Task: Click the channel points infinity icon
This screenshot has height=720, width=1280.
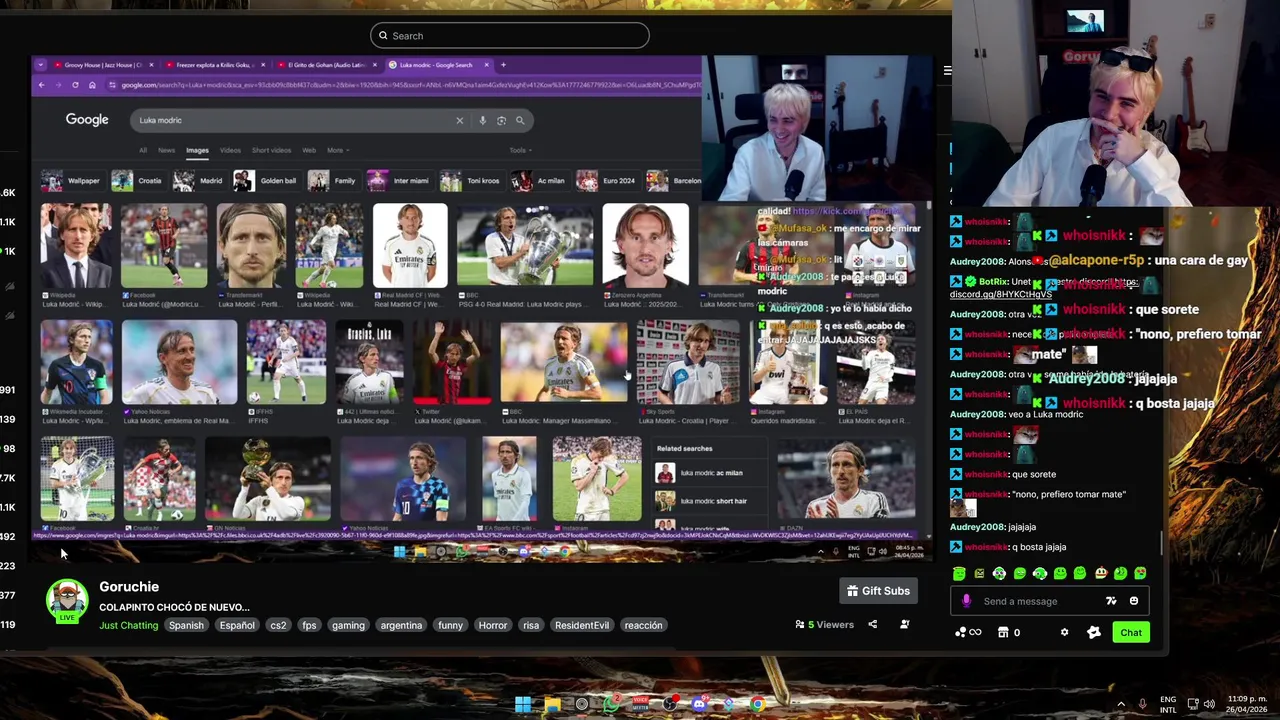Action: [968, 632]
